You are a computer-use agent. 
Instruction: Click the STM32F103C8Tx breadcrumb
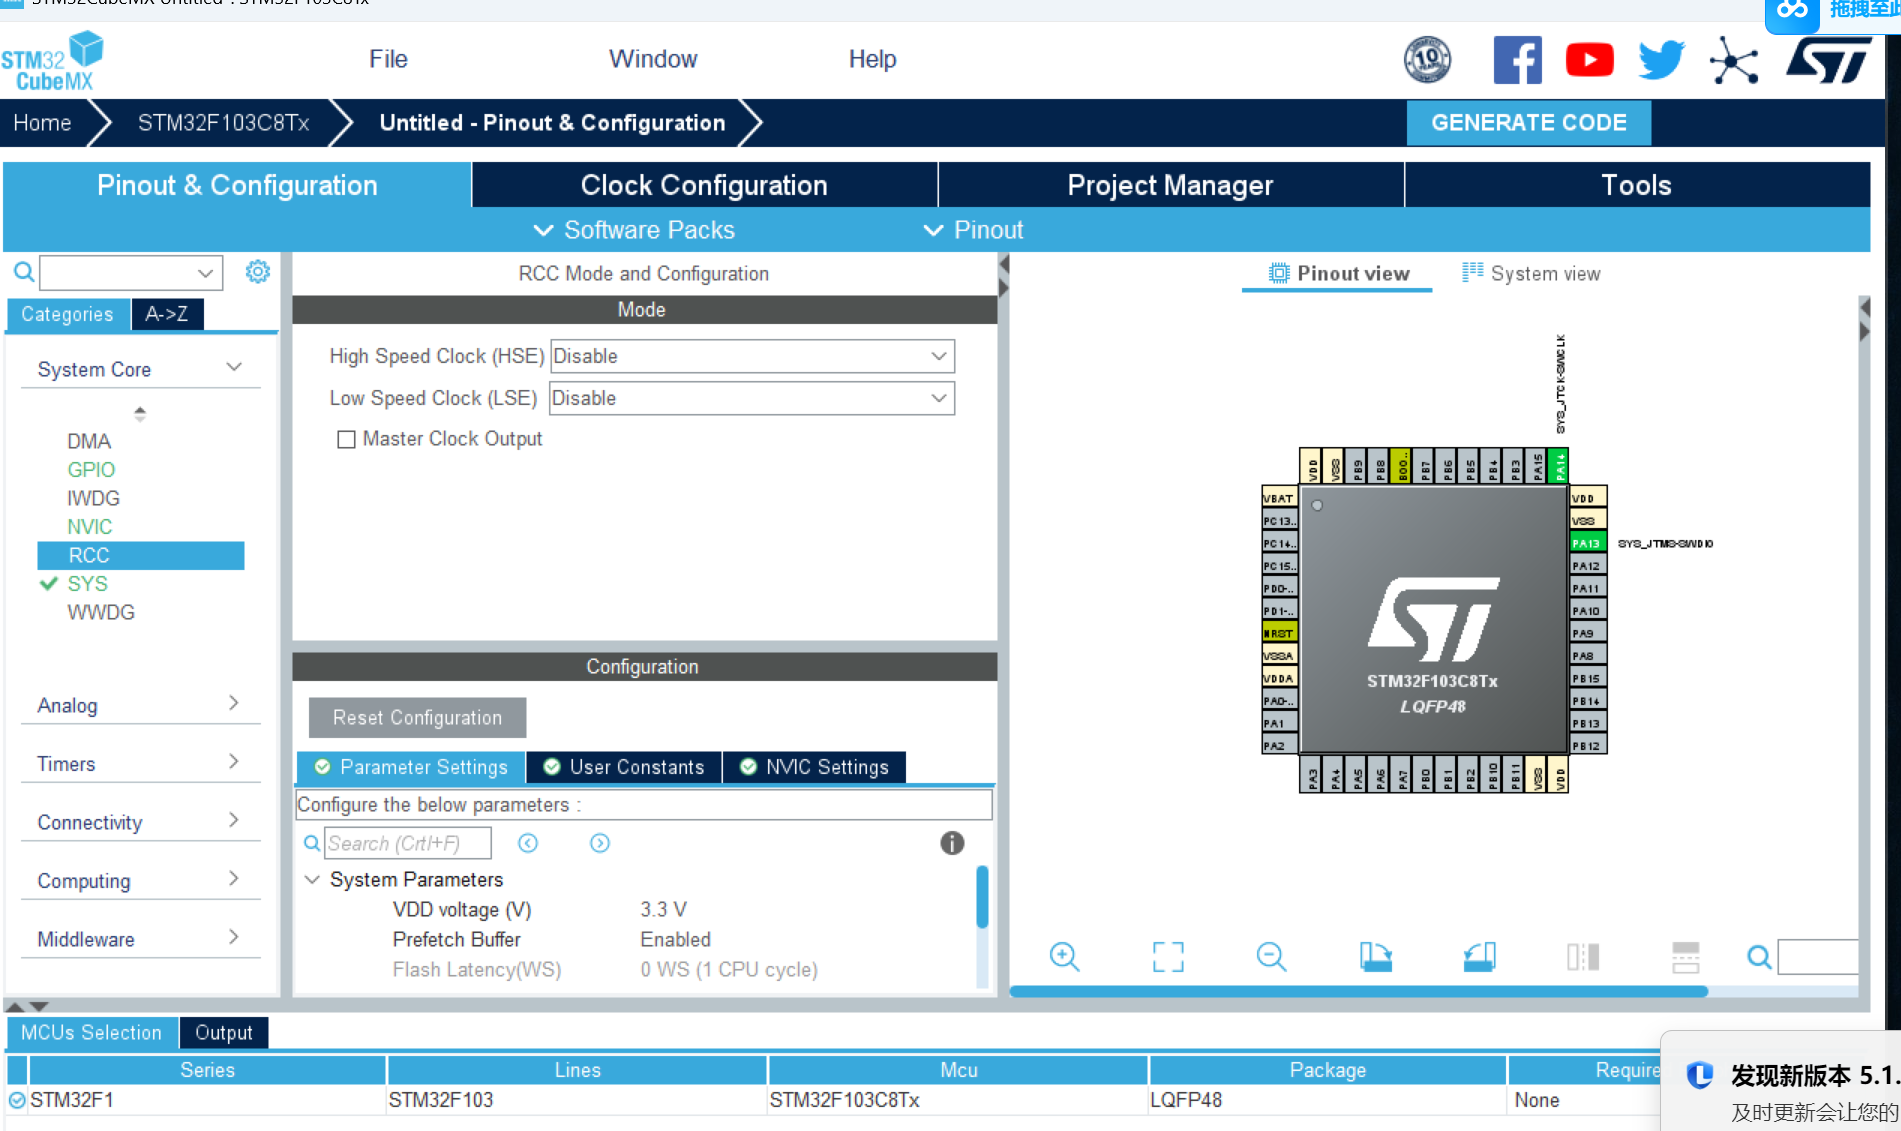223,123
